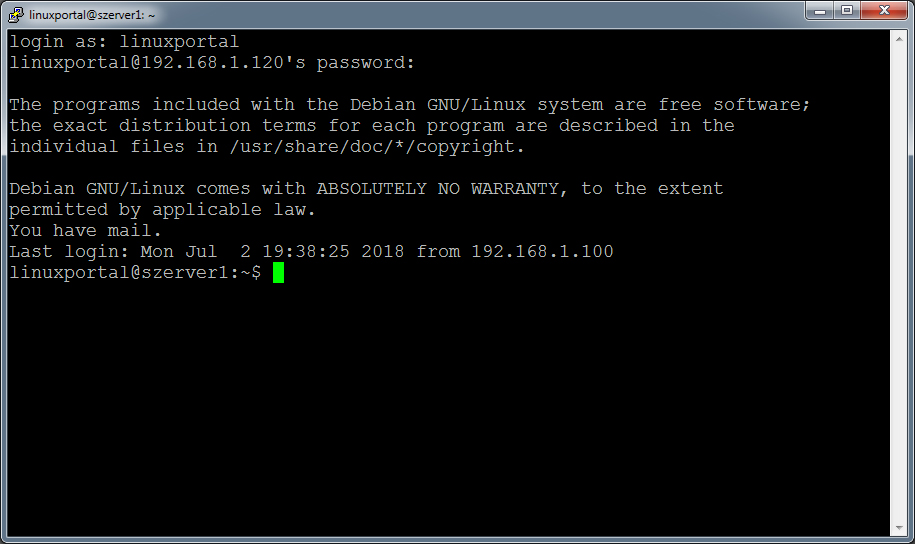Click the "Last login:" label
Image resolution: width=915 pixels, height=544 pixels.
(x=69, y=252)
